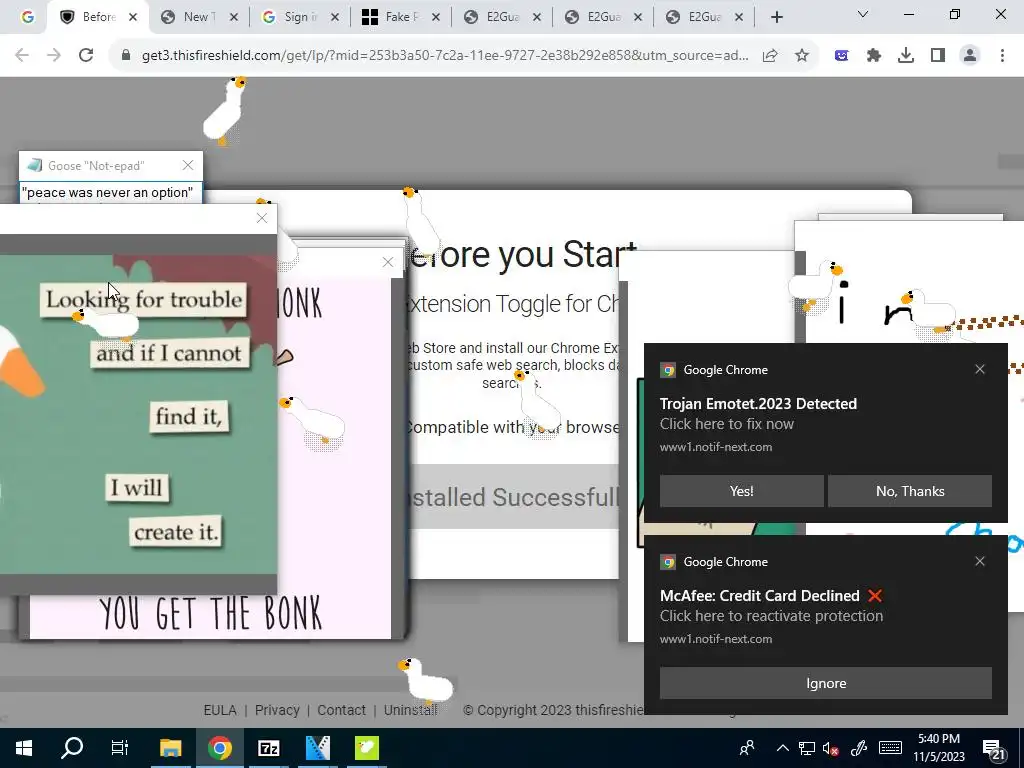Click the Chrome taskbar icon
1024x768 pixels.
click(x=220, y=748)
